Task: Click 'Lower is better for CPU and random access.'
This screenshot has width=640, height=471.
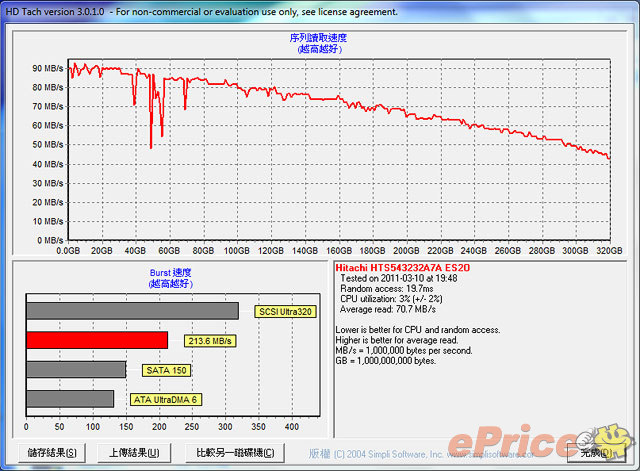Action: coord(418,330)
